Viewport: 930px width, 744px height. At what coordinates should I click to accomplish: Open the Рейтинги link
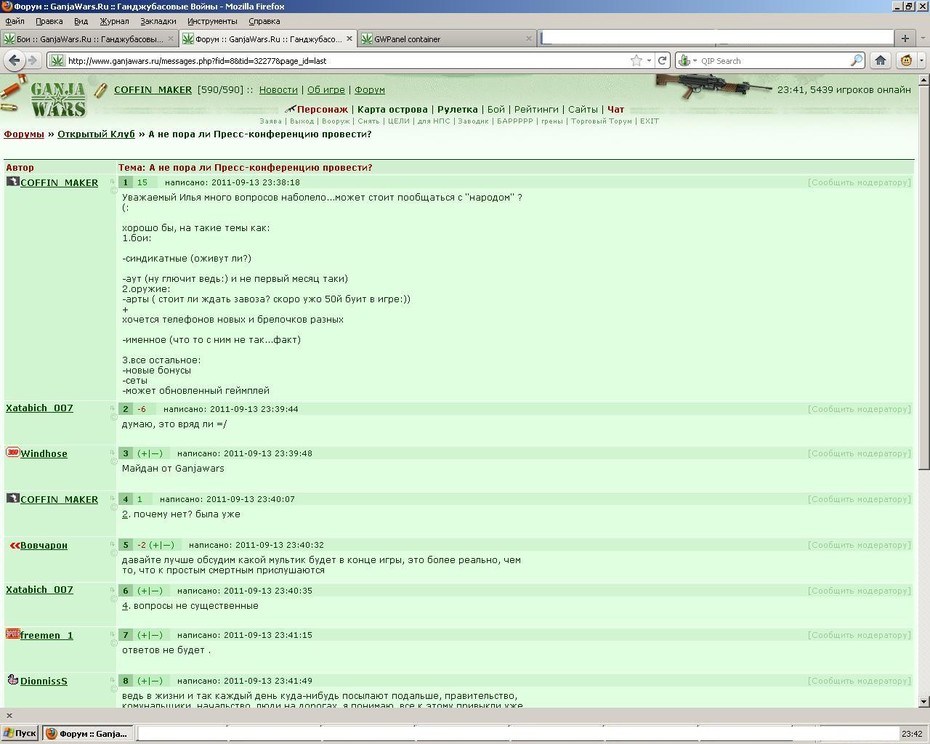536,109
